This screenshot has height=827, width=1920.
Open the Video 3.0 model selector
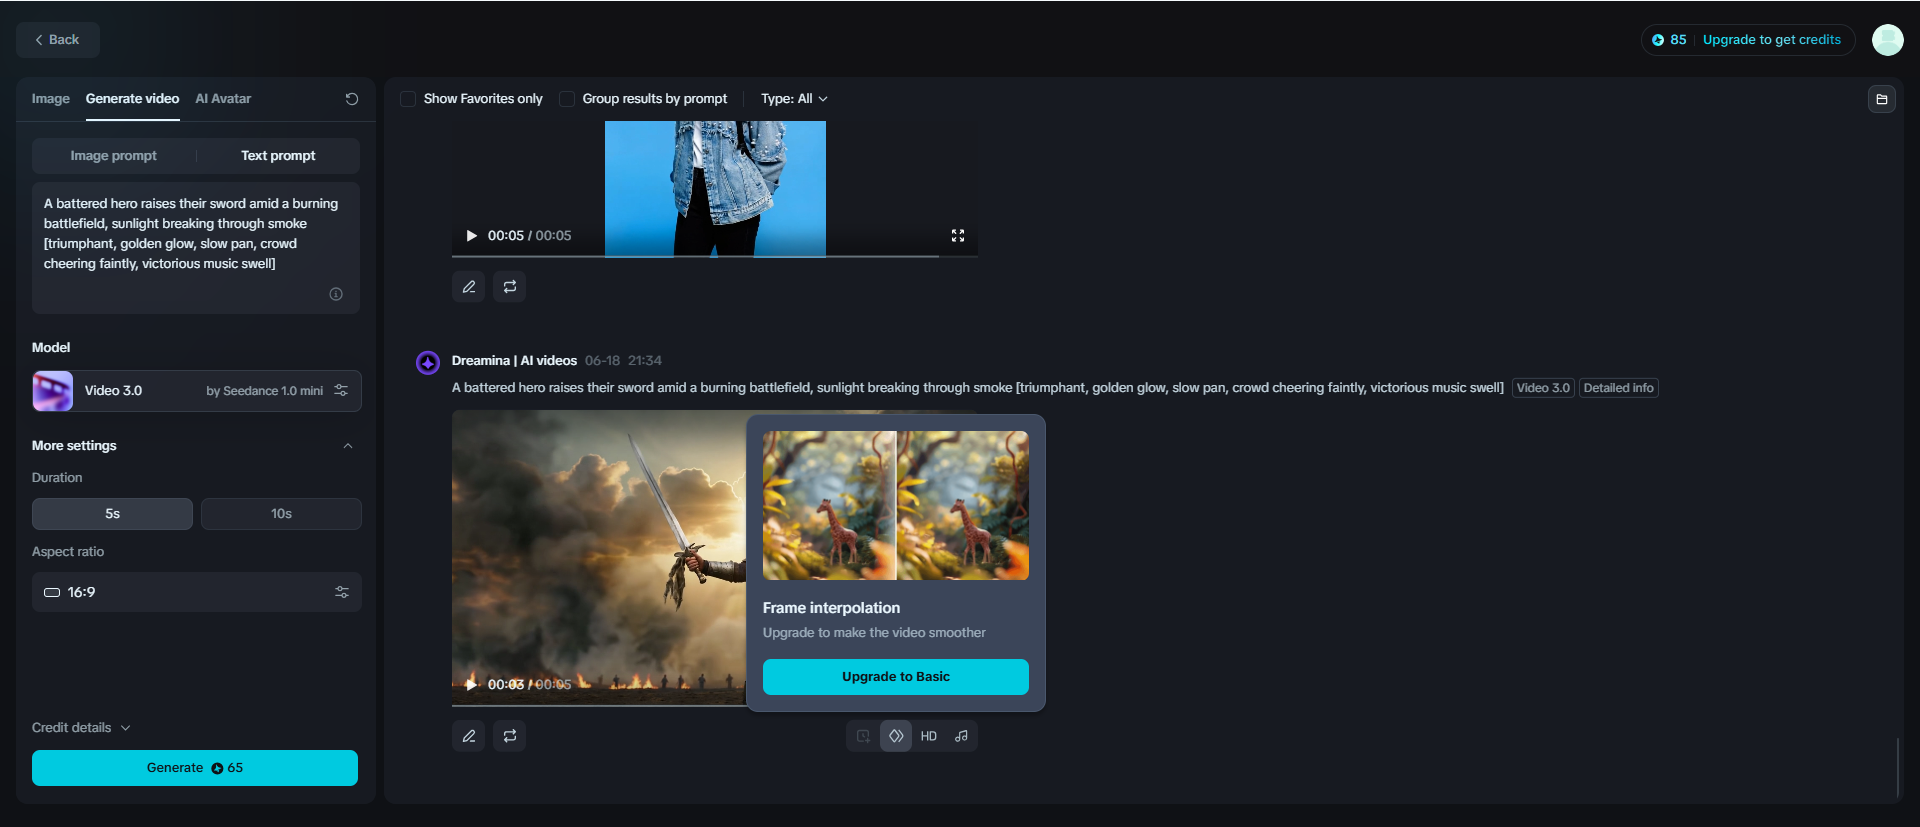pyautogui.click(x=197, y=391)
